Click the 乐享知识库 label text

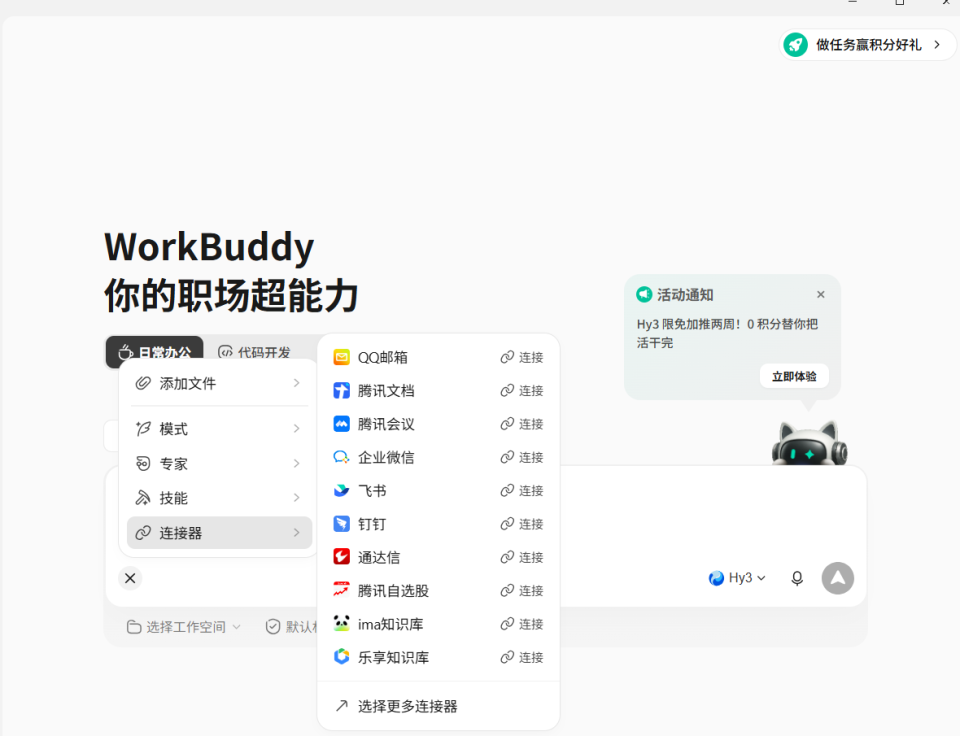pos(393,658)
